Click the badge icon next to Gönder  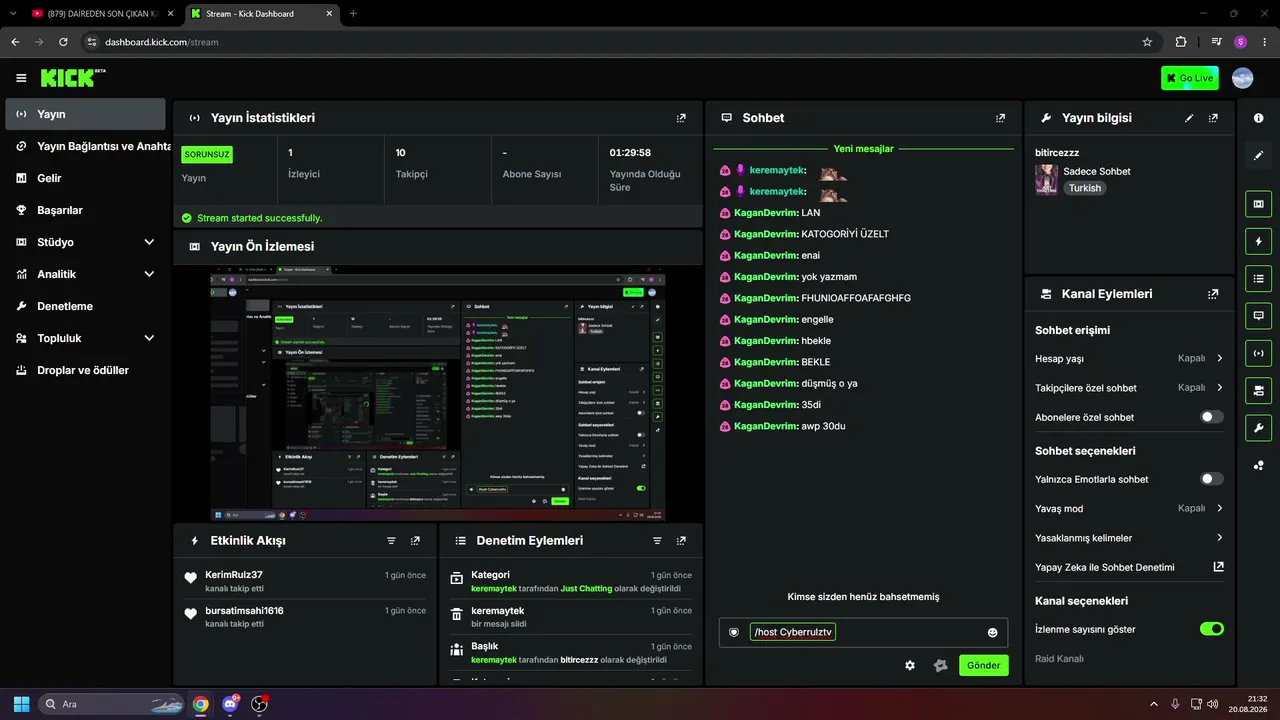pyautogui.click(x=940, y=665)
